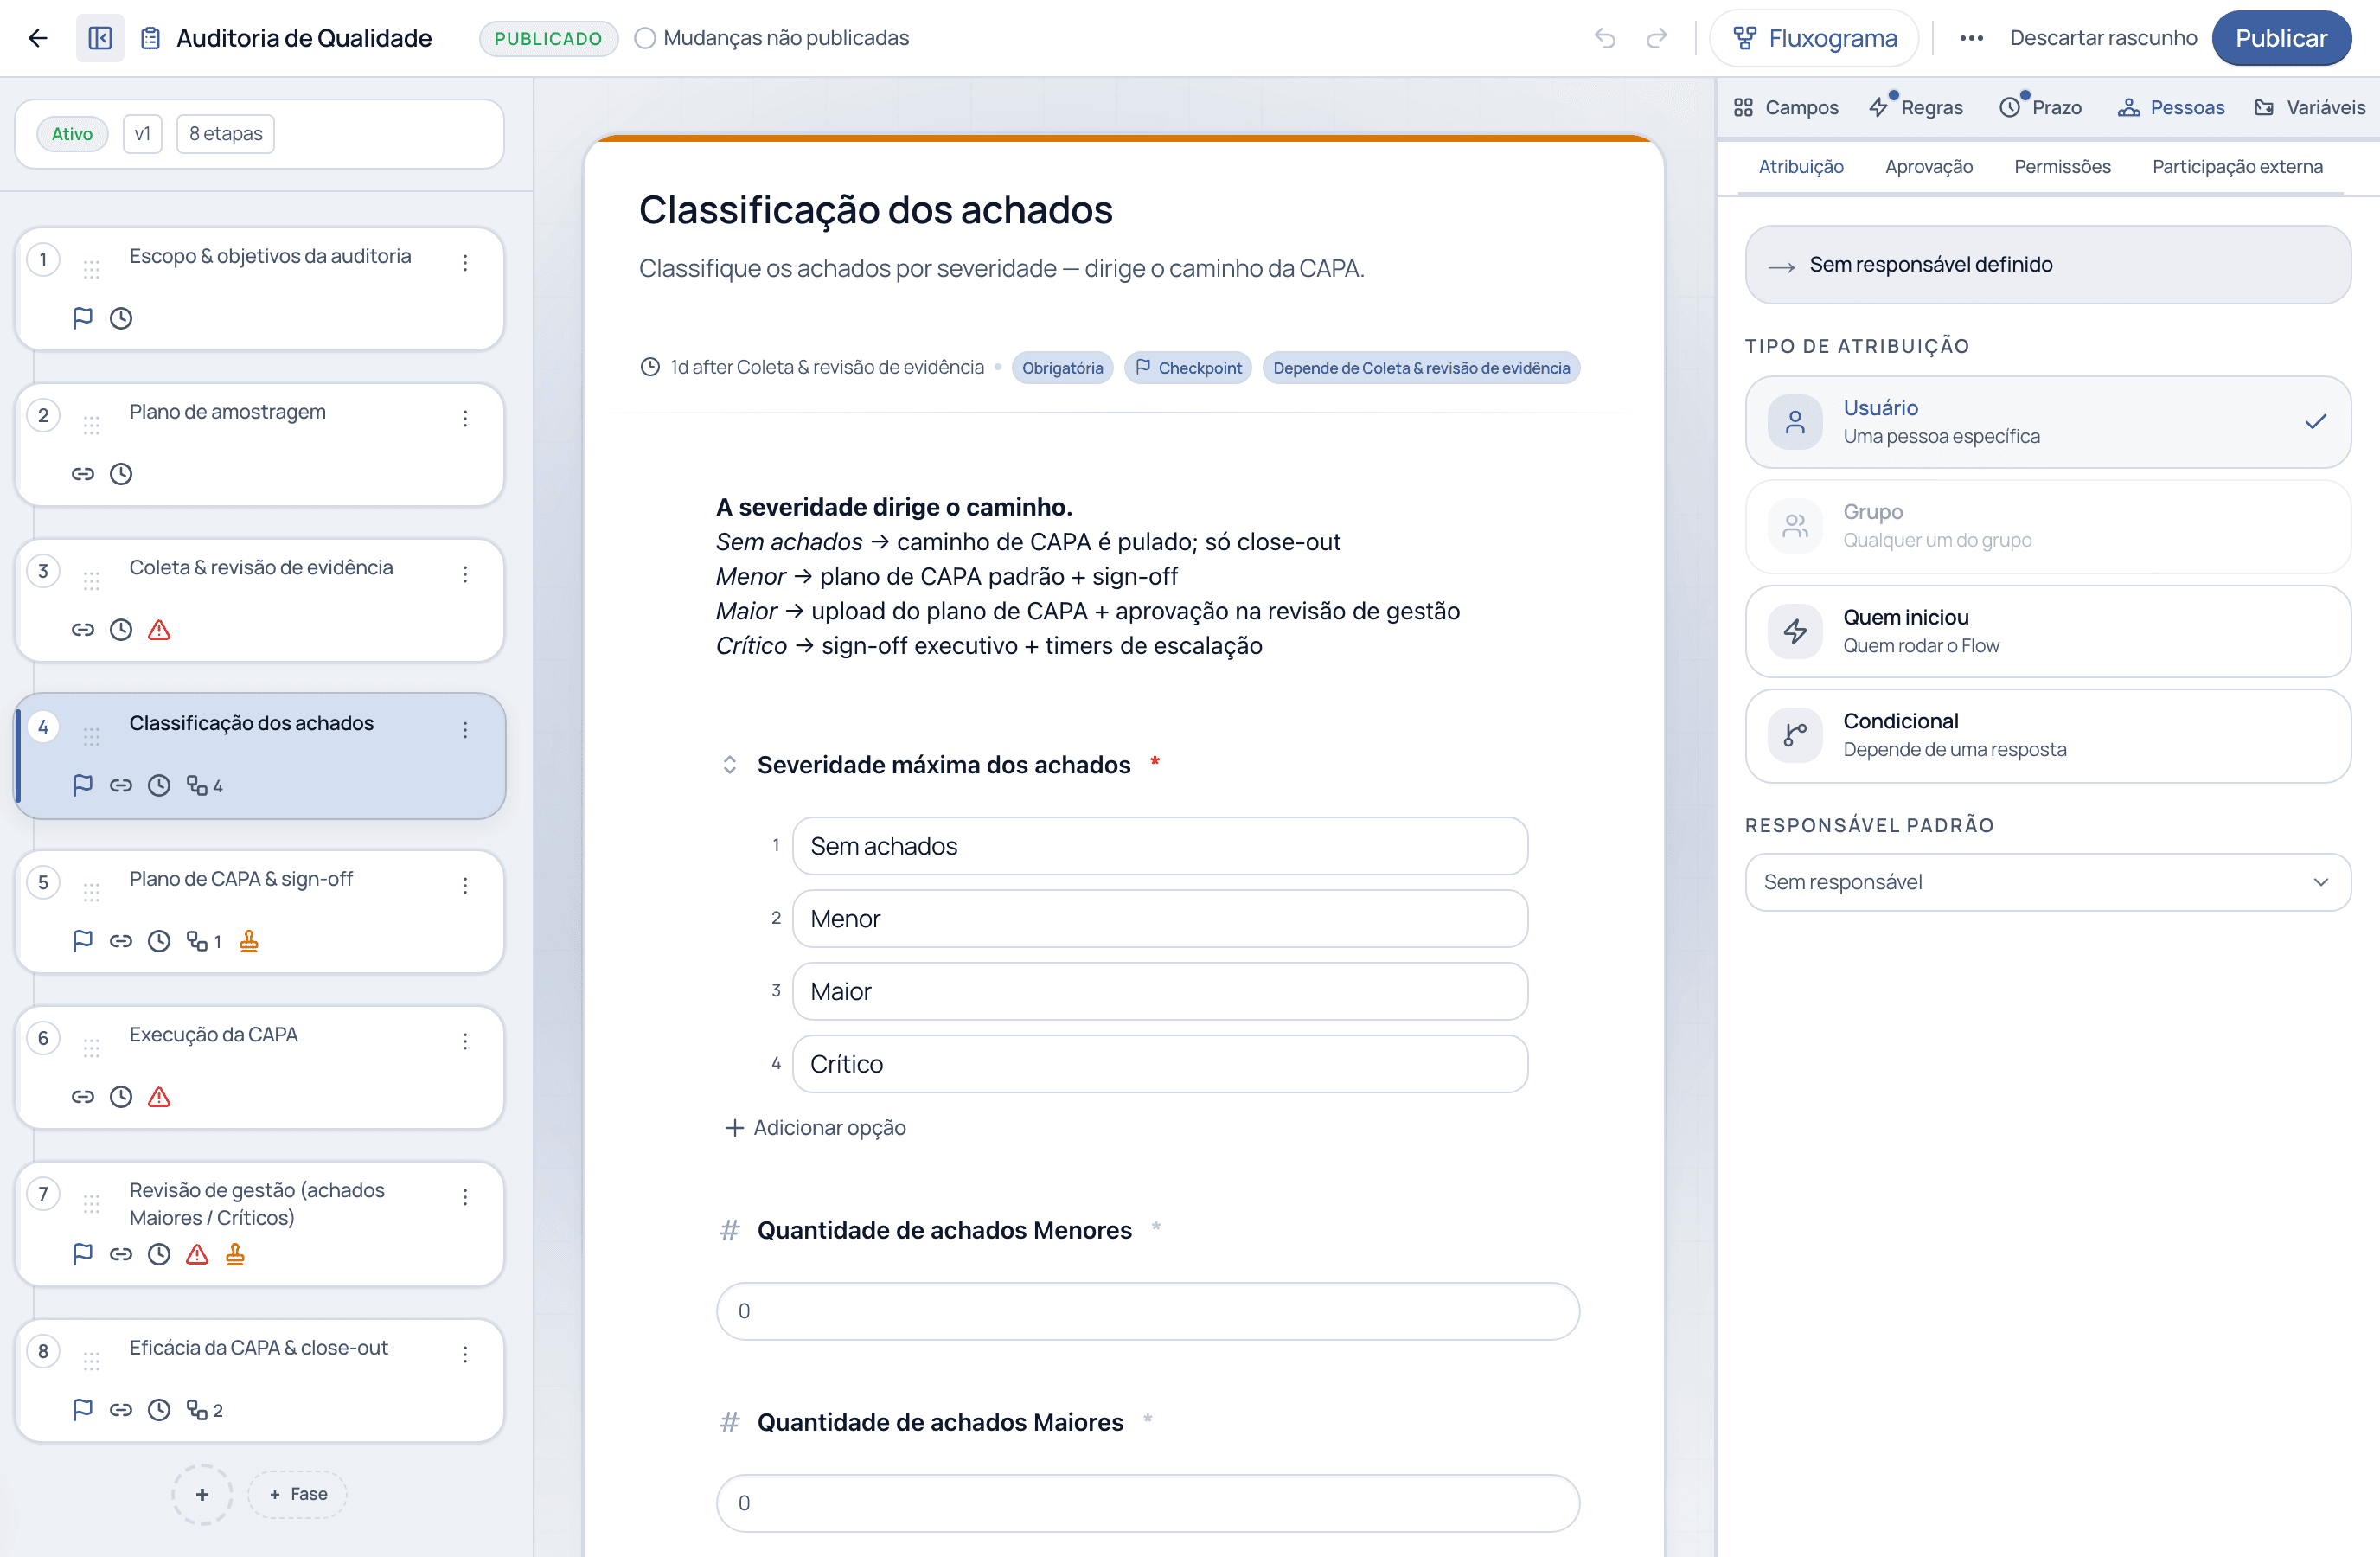Click the v1 version chip
Screen dimensions: 2380x1557
pos(142,134)
